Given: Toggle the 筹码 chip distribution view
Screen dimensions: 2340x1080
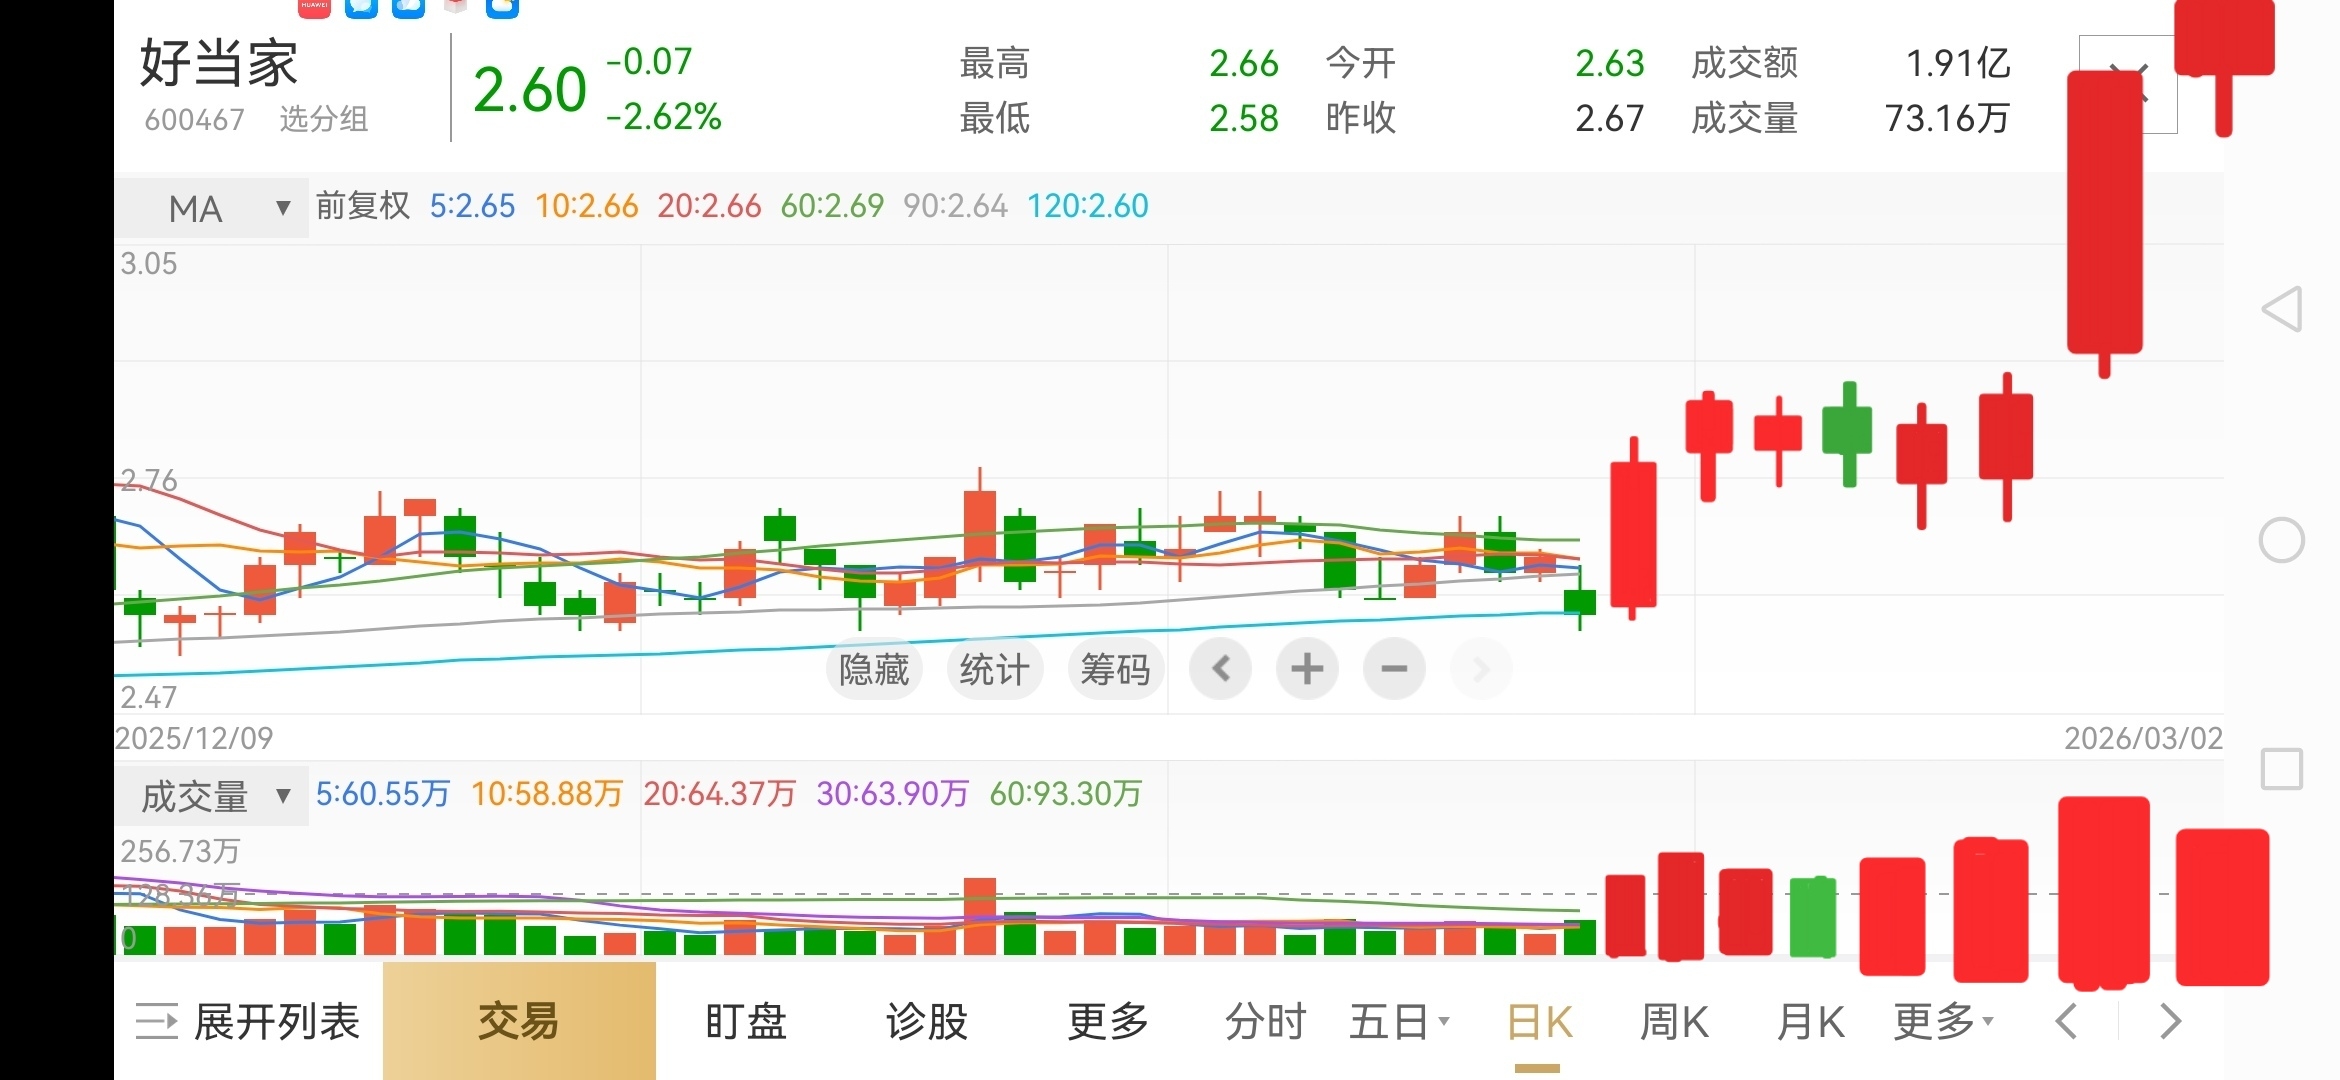Looking at the screenshot, I should tap(1115, 669).
